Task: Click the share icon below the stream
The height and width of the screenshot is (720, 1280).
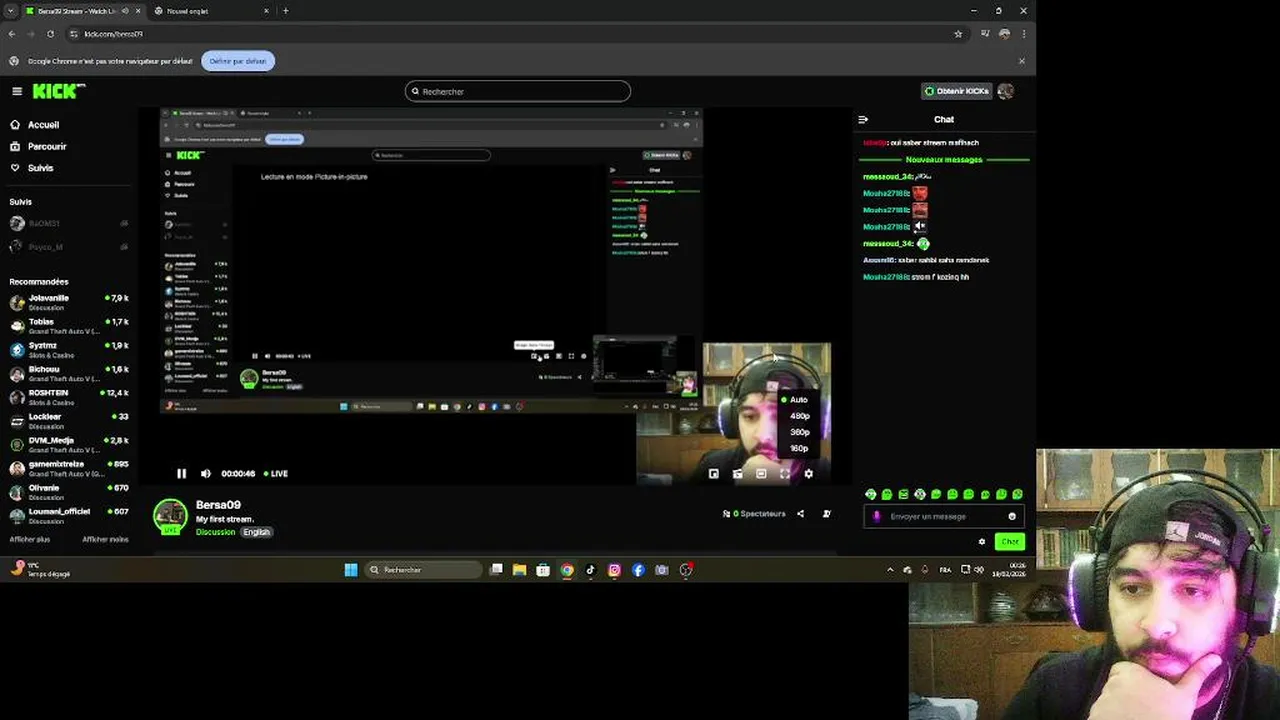Action: (x=800, y=514)
